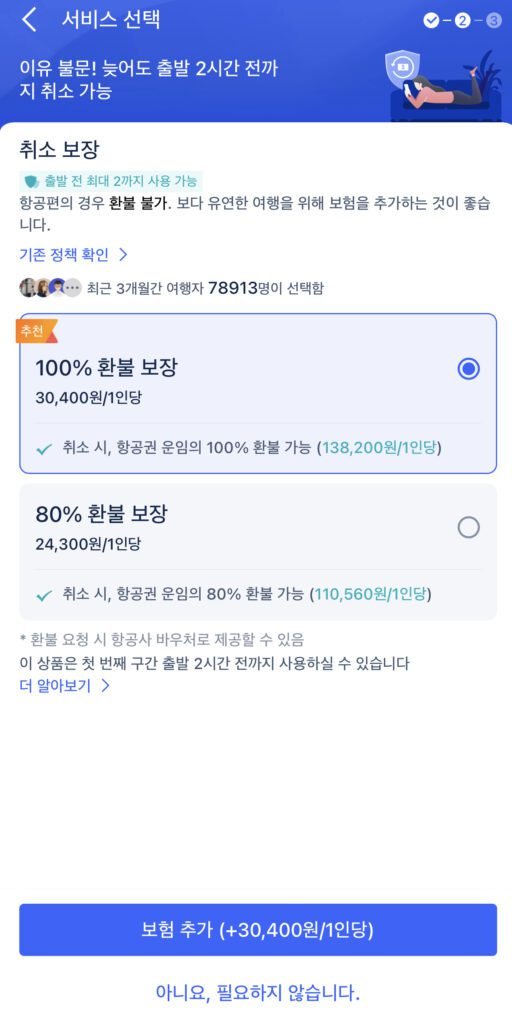The height and width of the screenshot is (1024, 512).
Task: Tap the shield illustration in the banner
Action: (402, 68)
